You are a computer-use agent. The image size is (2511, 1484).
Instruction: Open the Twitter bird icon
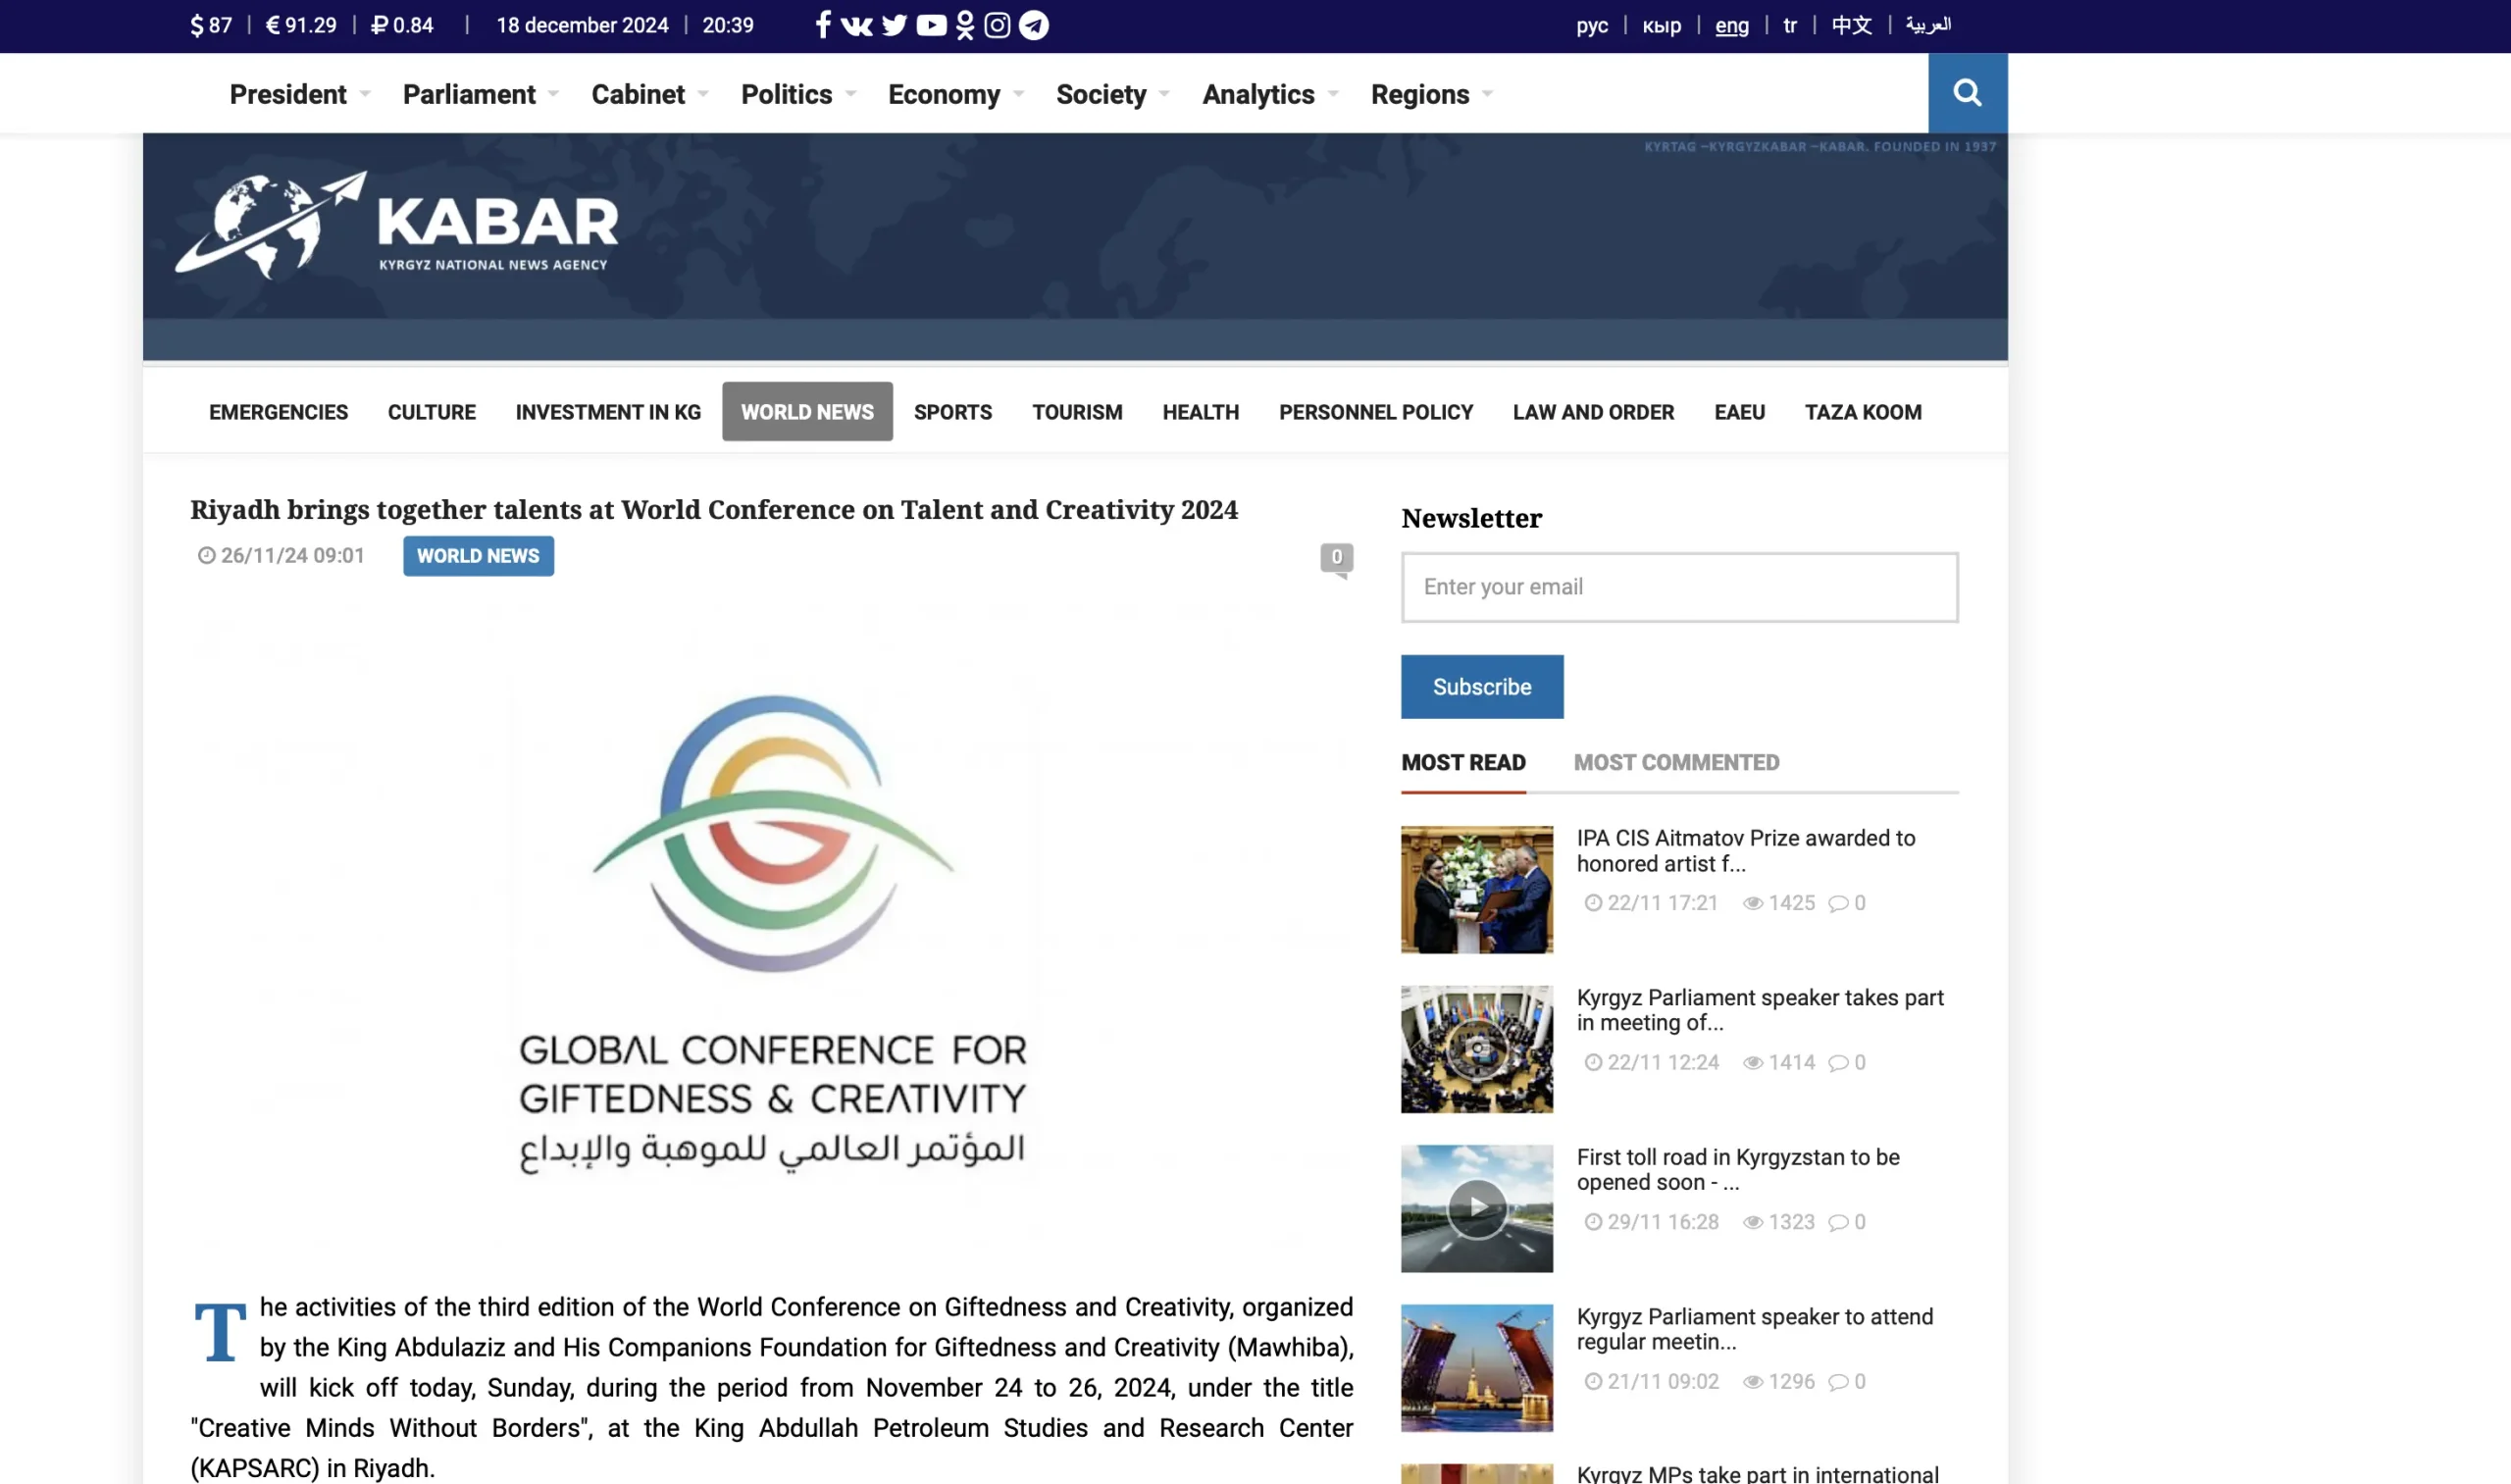click(894, 25)
